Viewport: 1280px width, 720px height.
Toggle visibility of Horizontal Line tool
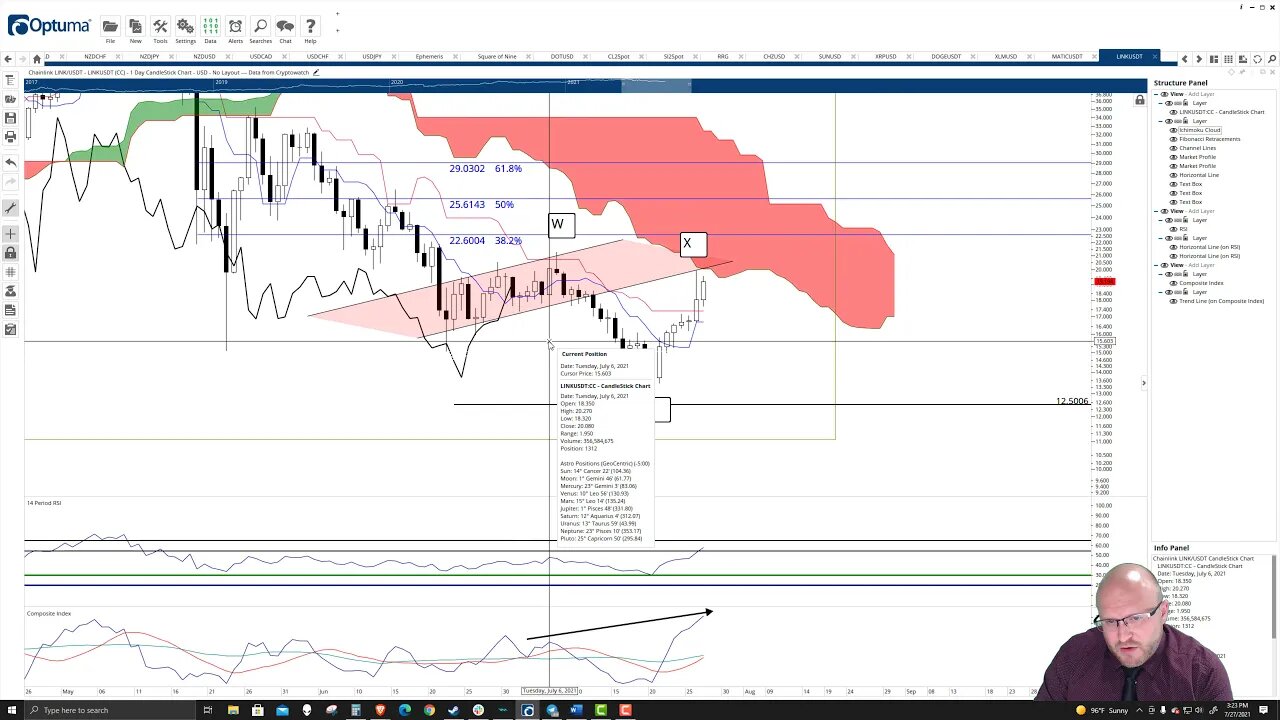tap(1174, 175)
